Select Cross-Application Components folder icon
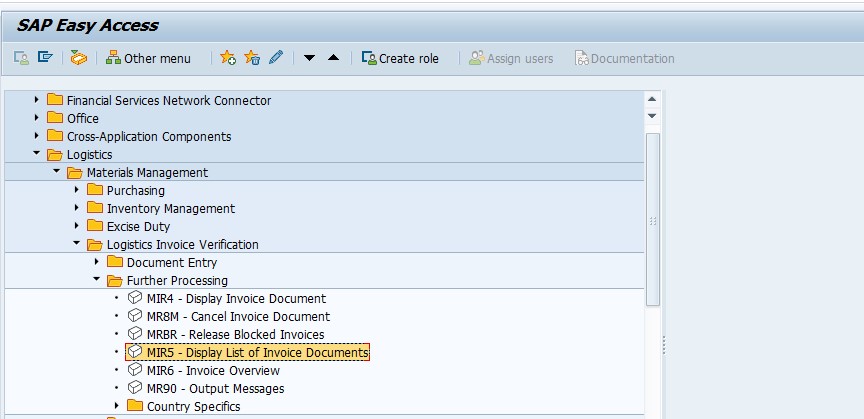The image size is (864, 419). pos(55,136)
